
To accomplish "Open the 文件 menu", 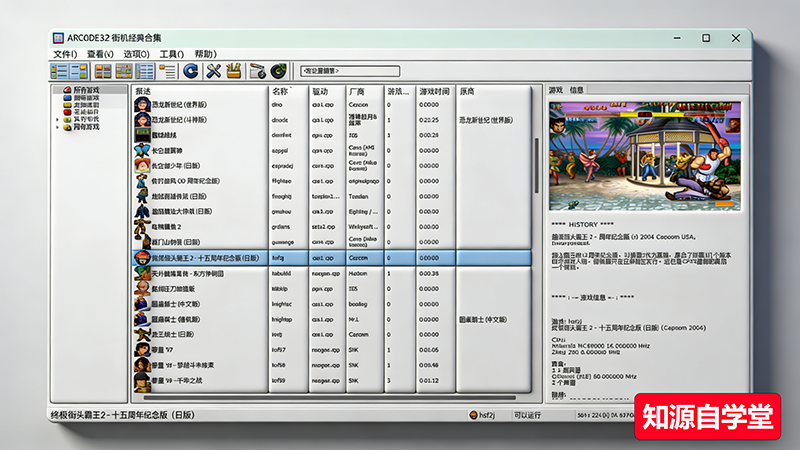I will [65, 54].
